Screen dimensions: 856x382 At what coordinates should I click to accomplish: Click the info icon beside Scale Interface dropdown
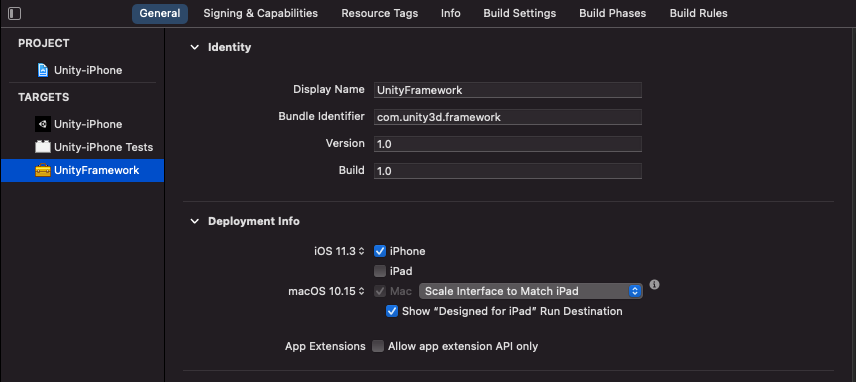coord(655,285)
